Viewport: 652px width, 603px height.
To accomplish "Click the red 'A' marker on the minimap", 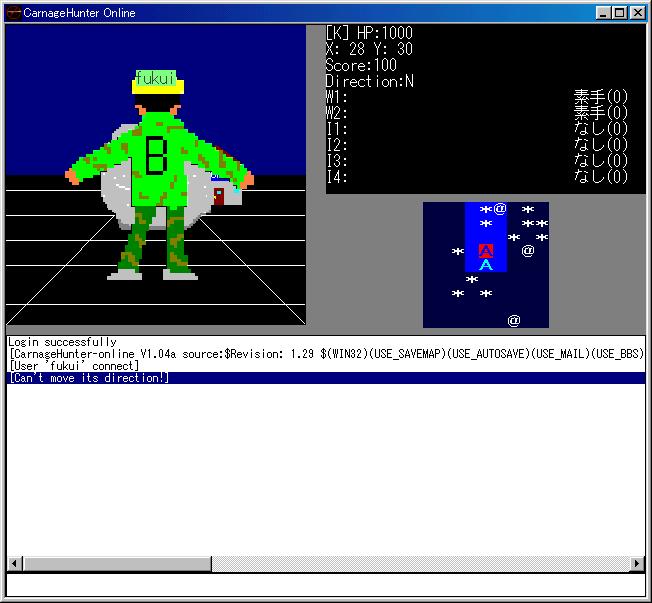I will click(x=486, y=251).
